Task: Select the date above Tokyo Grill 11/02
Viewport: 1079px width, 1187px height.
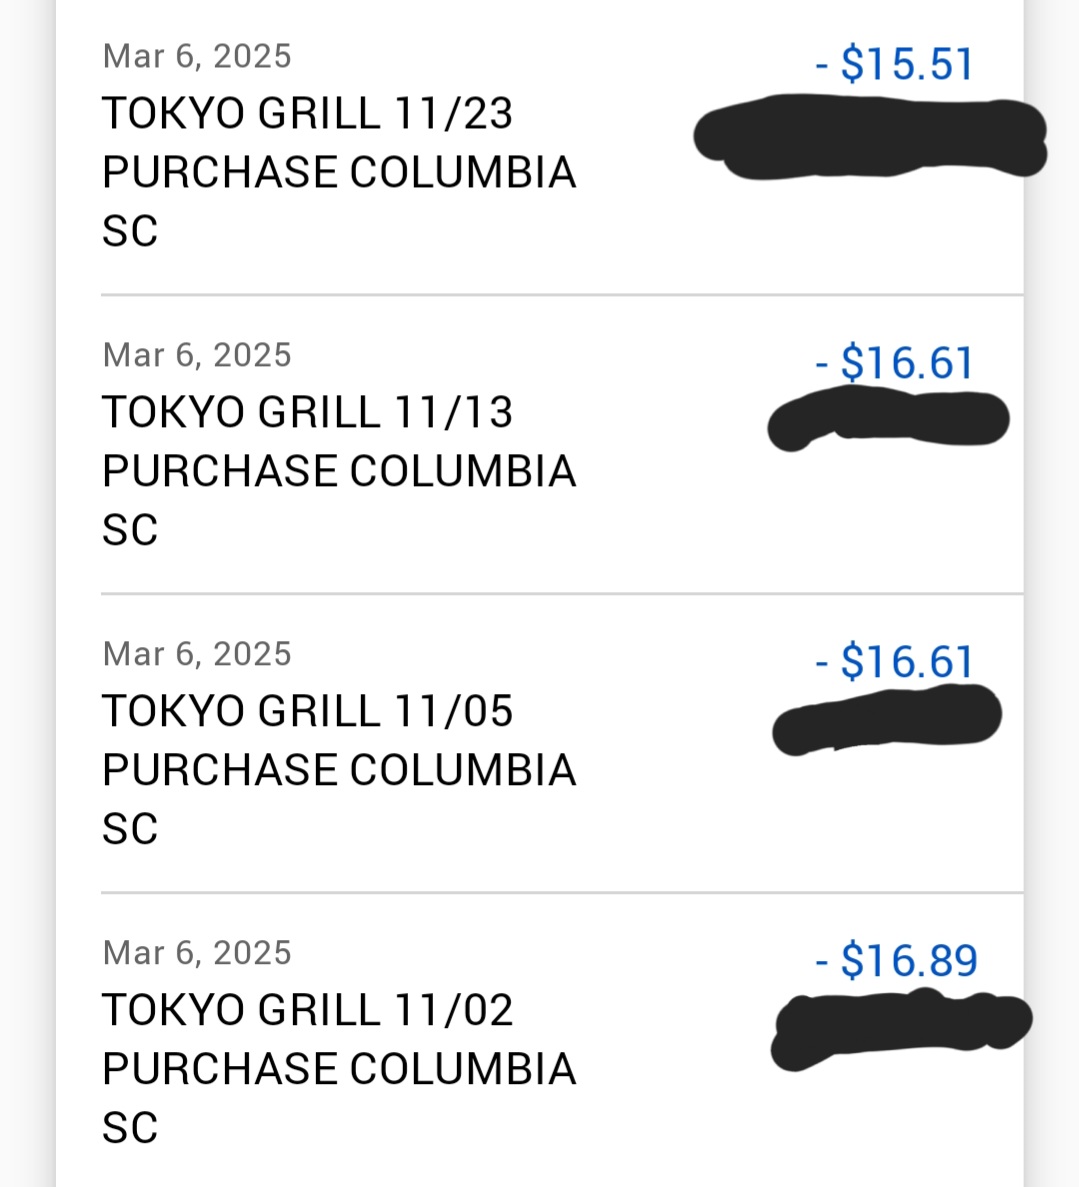Action: tap(197, 953)
